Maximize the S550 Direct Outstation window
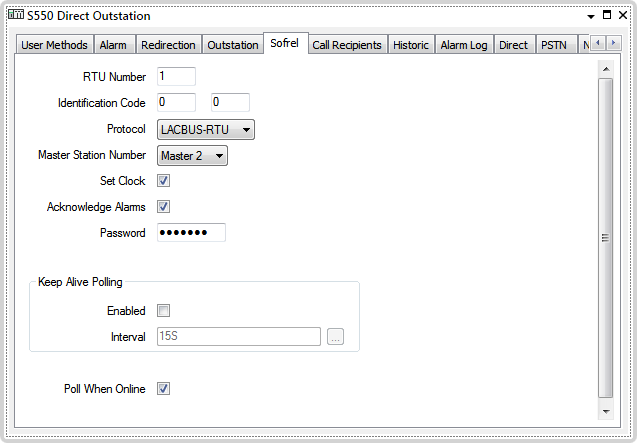The height and width of the screenshot is (443, 637). coord(607,15)
